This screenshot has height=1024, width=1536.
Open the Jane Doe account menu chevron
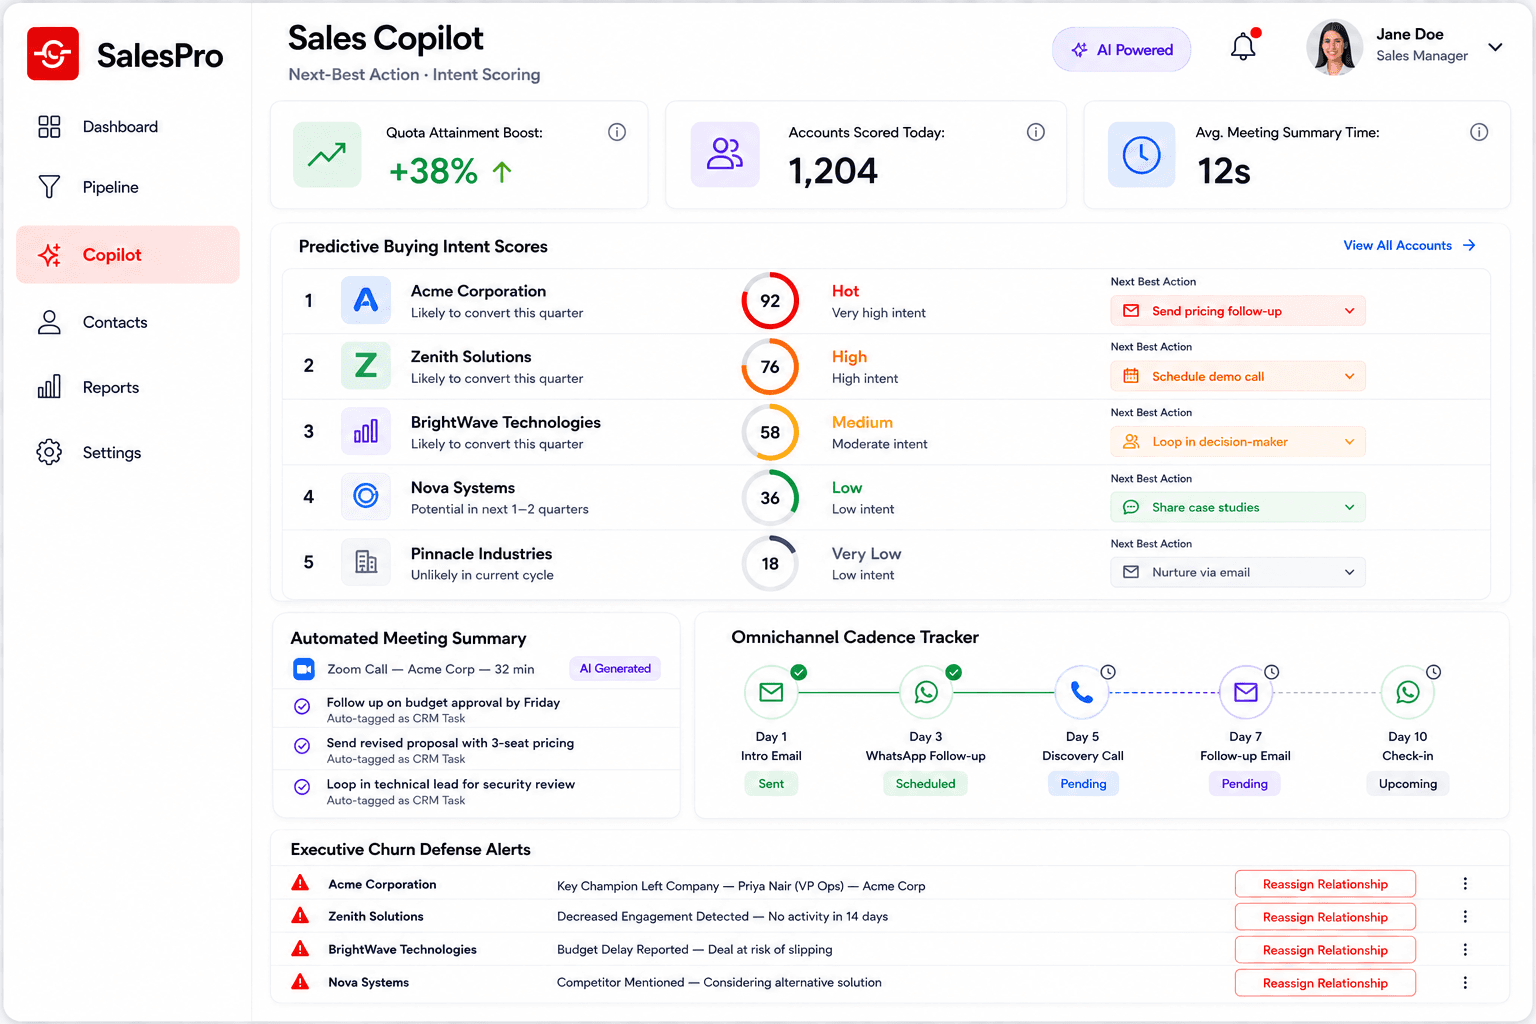1495,47
